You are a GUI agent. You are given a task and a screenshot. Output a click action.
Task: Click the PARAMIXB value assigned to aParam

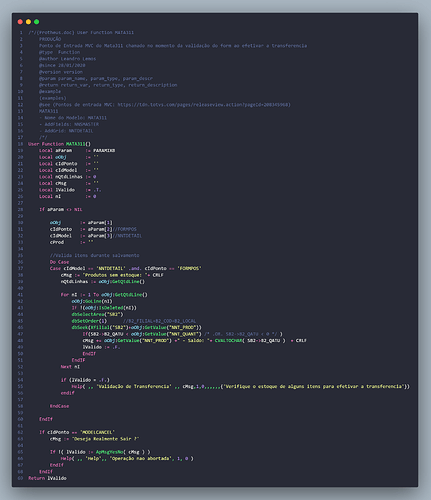(104, 151)
